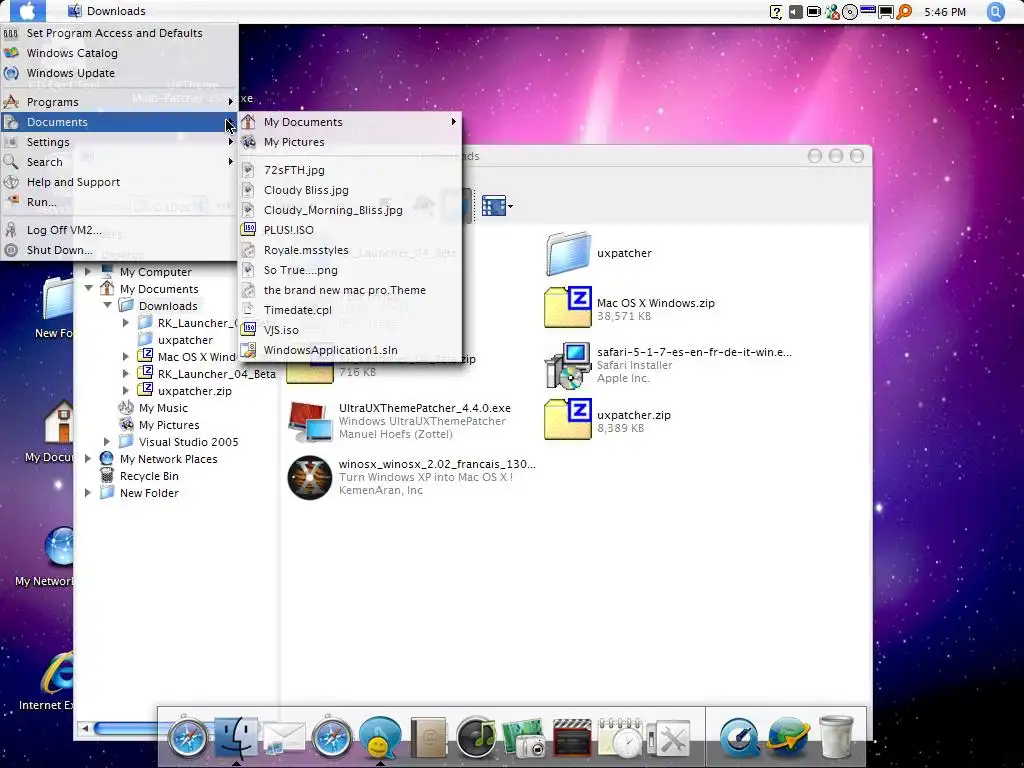This screenshot has width=1024, height=768.
Task: Expand uxpatcher.zip node in folder tree
Action: coord(126,391)
